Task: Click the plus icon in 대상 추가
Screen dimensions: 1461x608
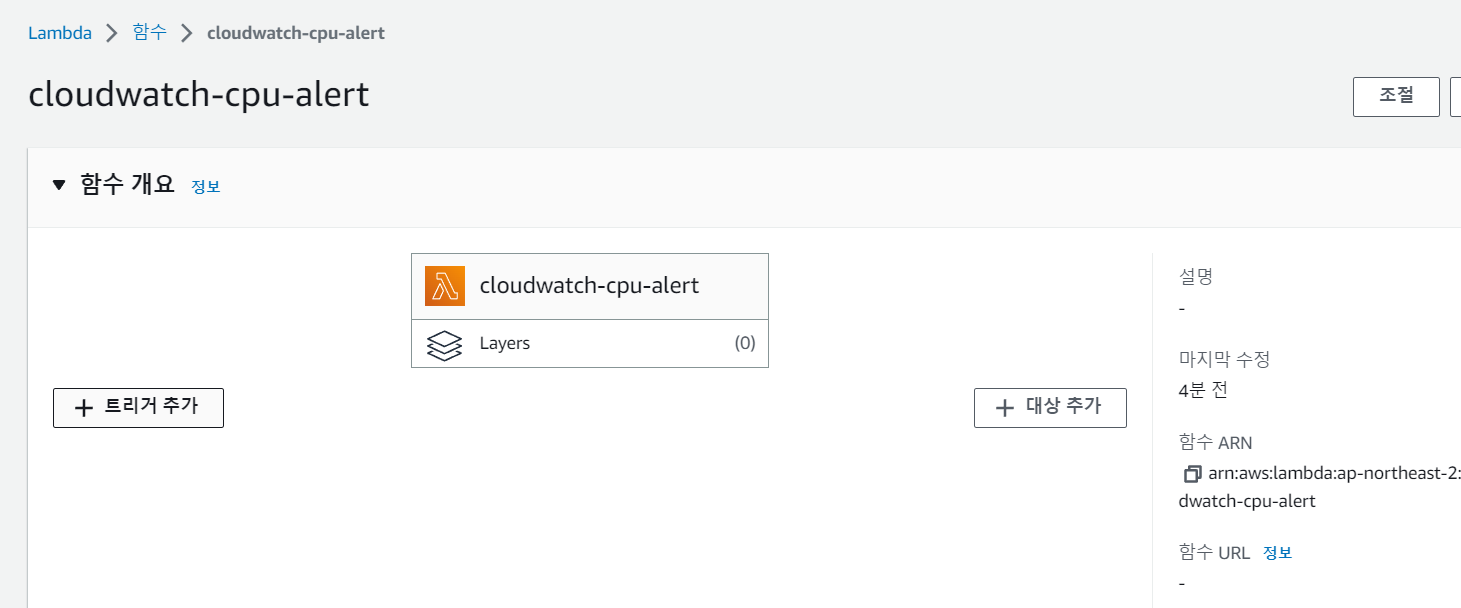Action: tap(1005, 408)
